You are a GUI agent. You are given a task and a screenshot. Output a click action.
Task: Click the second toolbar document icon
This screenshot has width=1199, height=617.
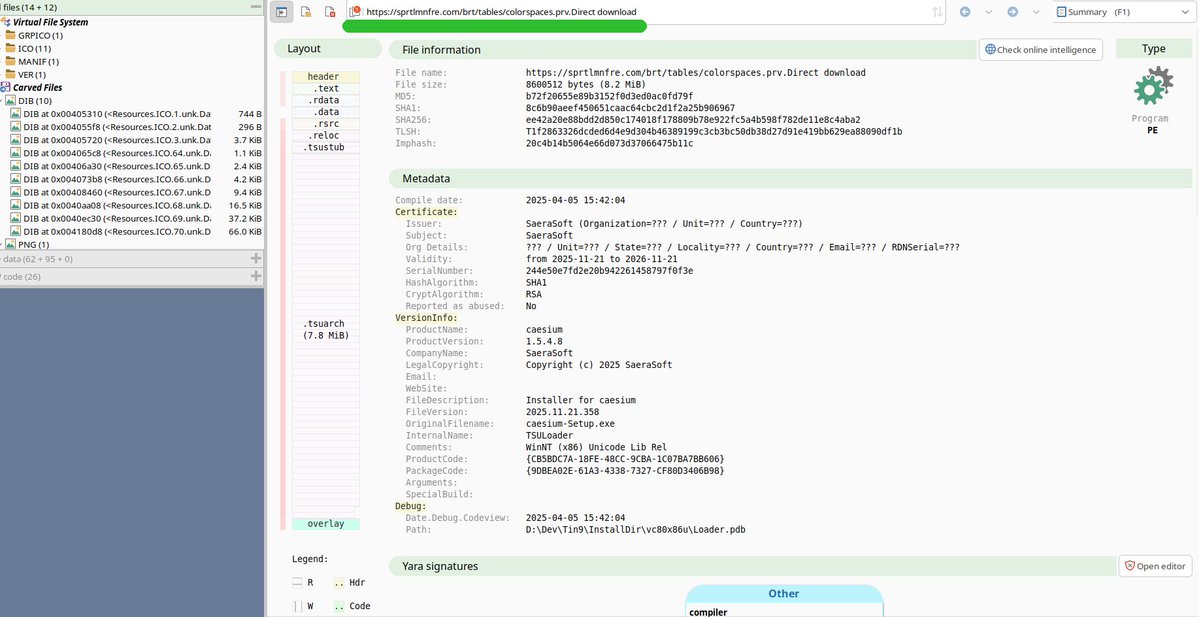[x=306, y=11]
